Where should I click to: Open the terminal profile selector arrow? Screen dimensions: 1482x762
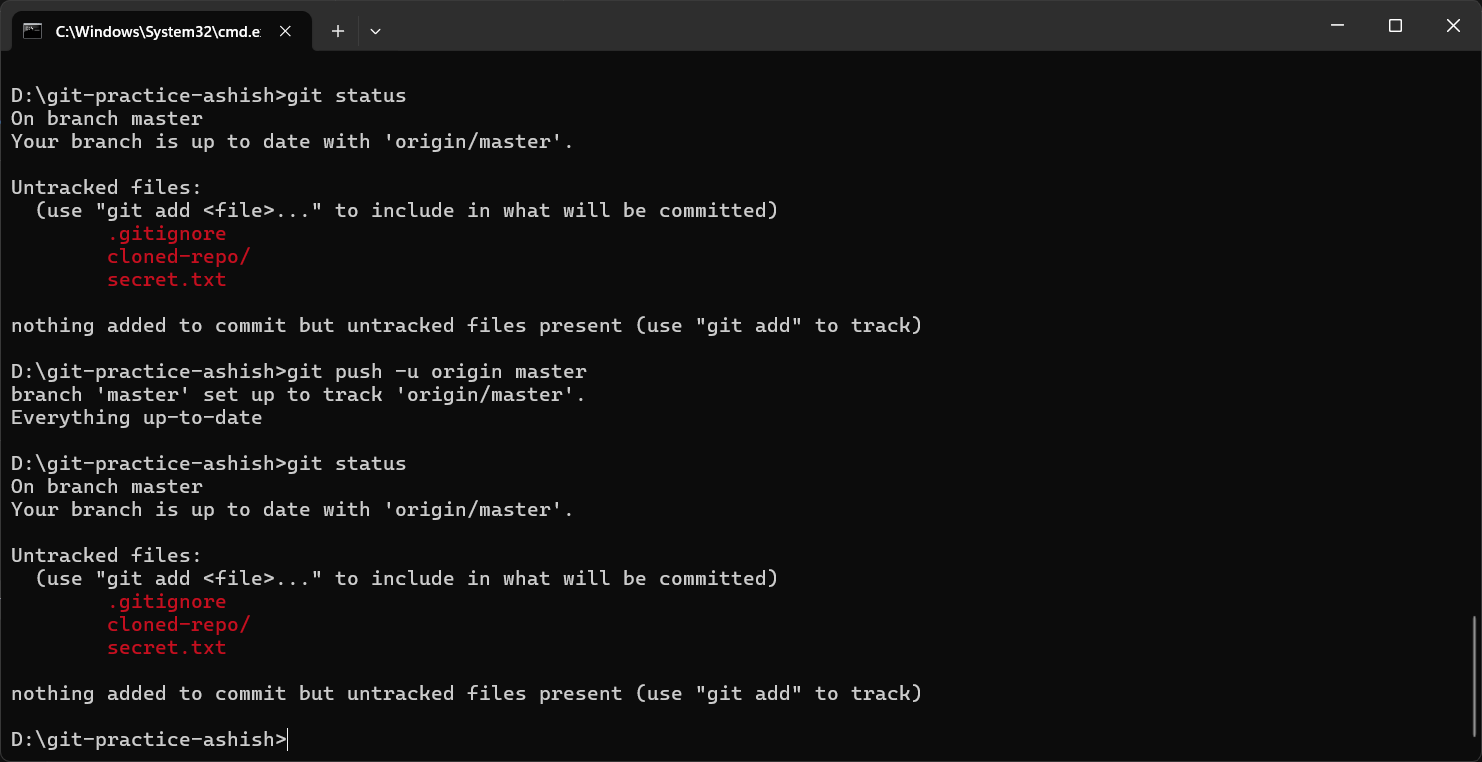click(375, 31)
